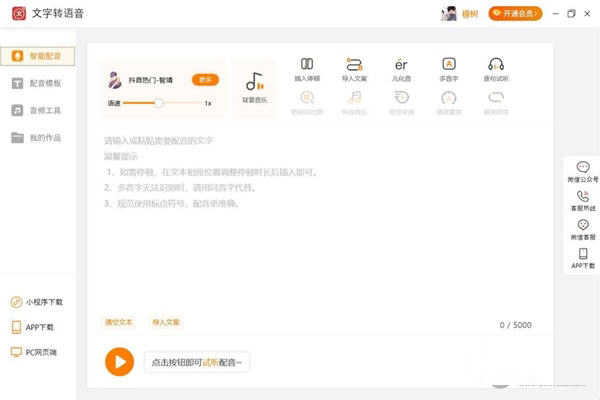Click the ér 儿化音 icon

click(x=401, y=64)
